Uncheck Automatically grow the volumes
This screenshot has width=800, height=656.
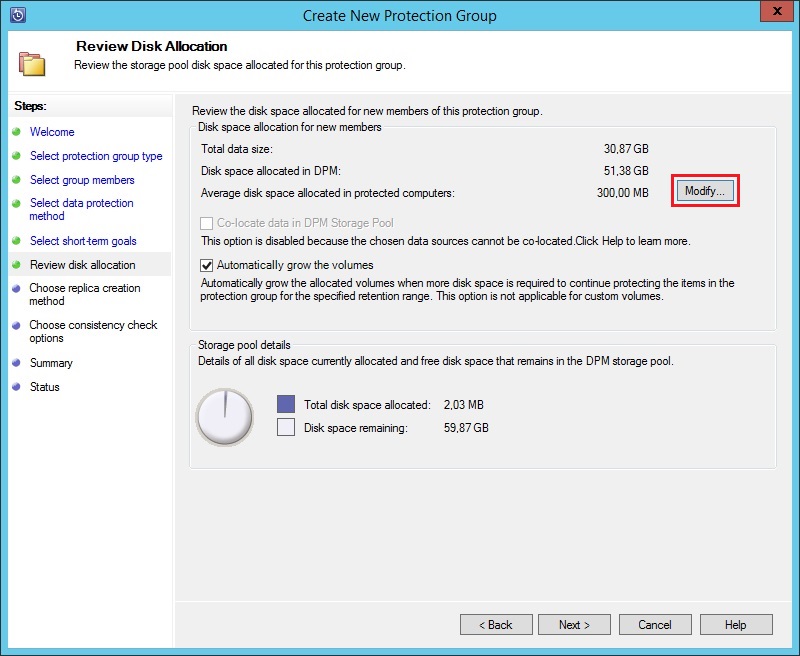tap(207, 265)
